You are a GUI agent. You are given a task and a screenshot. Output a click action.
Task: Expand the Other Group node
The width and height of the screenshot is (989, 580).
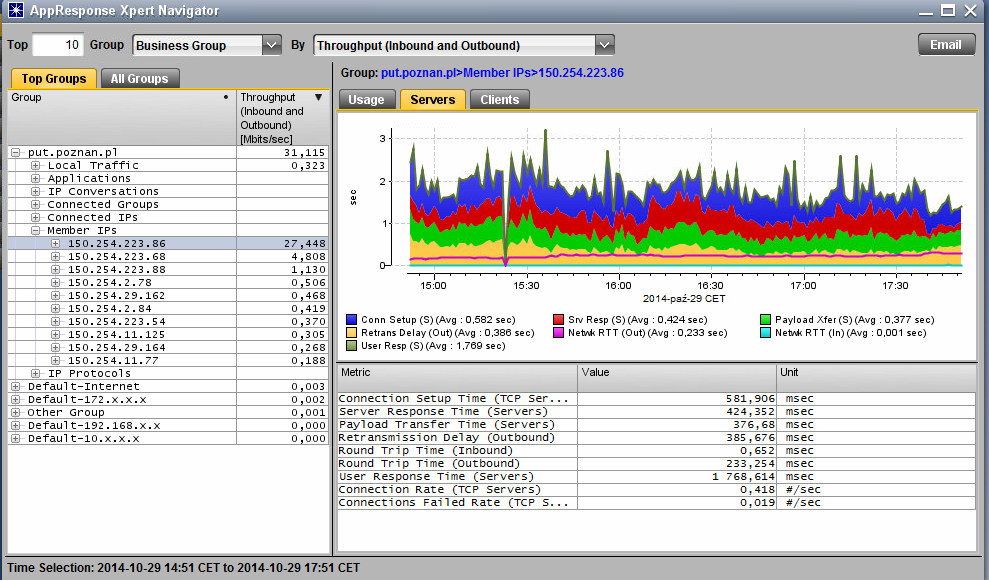(15, 412)
